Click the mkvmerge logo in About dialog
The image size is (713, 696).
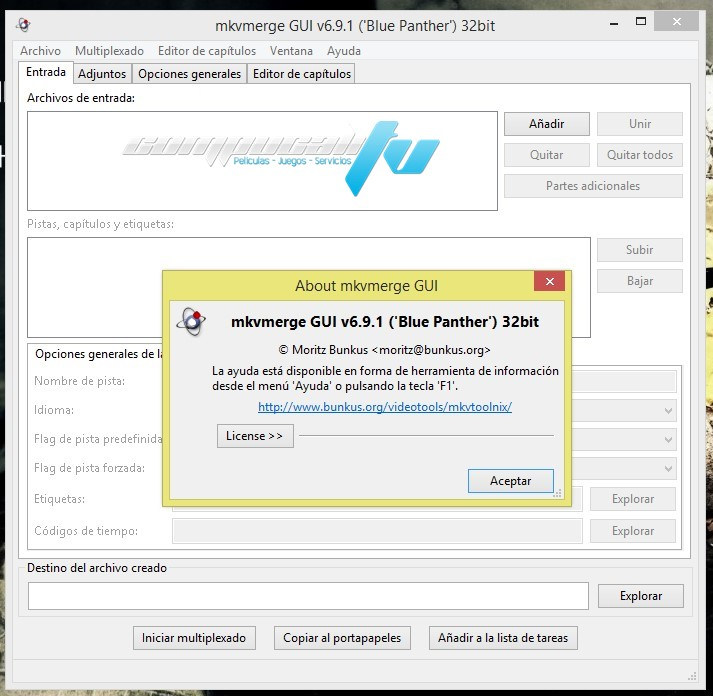(x=191, y=321)
